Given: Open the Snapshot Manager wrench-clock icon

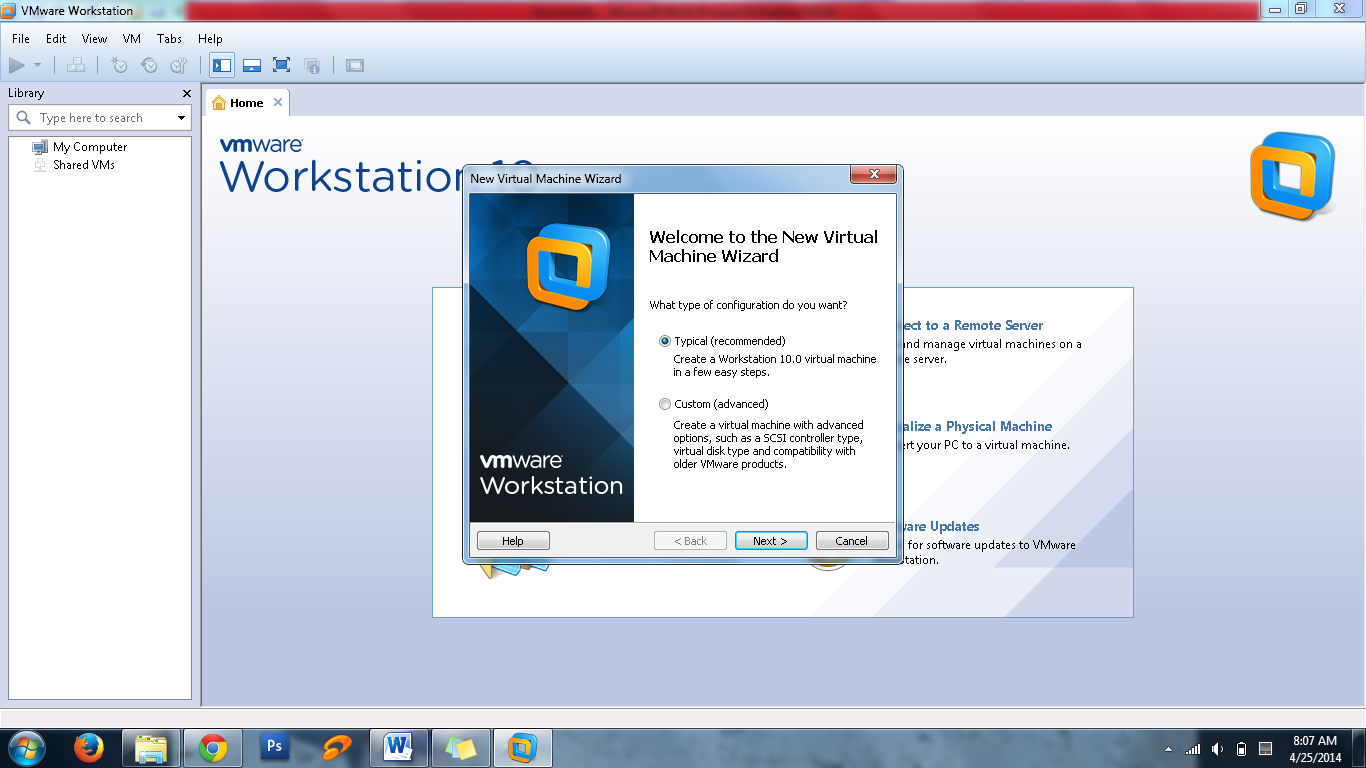Looking at the screenshot, I should point(179,66).
